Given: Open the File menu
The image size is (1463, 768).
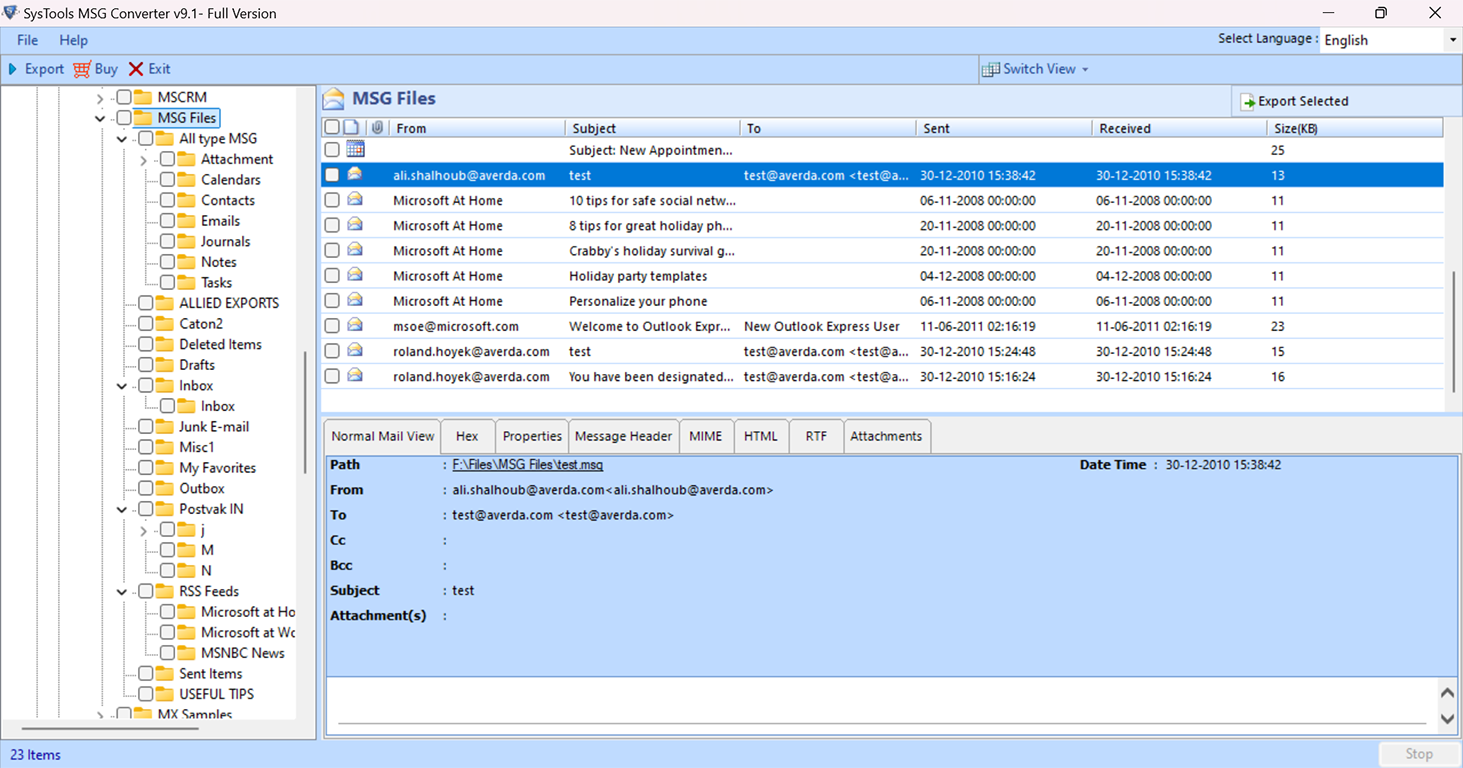Looking at the screenshot, I should (x=26, y=40).
